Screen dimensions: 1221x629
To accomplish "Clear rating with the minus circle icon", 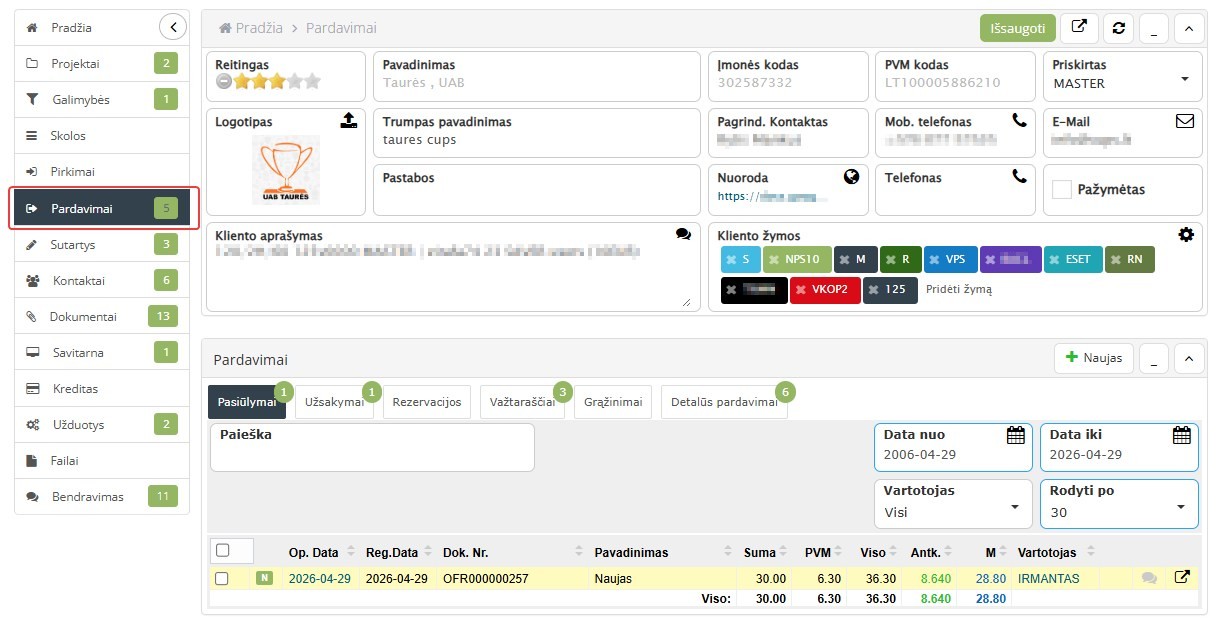I will pyautogui.click(x=225, y=83).
